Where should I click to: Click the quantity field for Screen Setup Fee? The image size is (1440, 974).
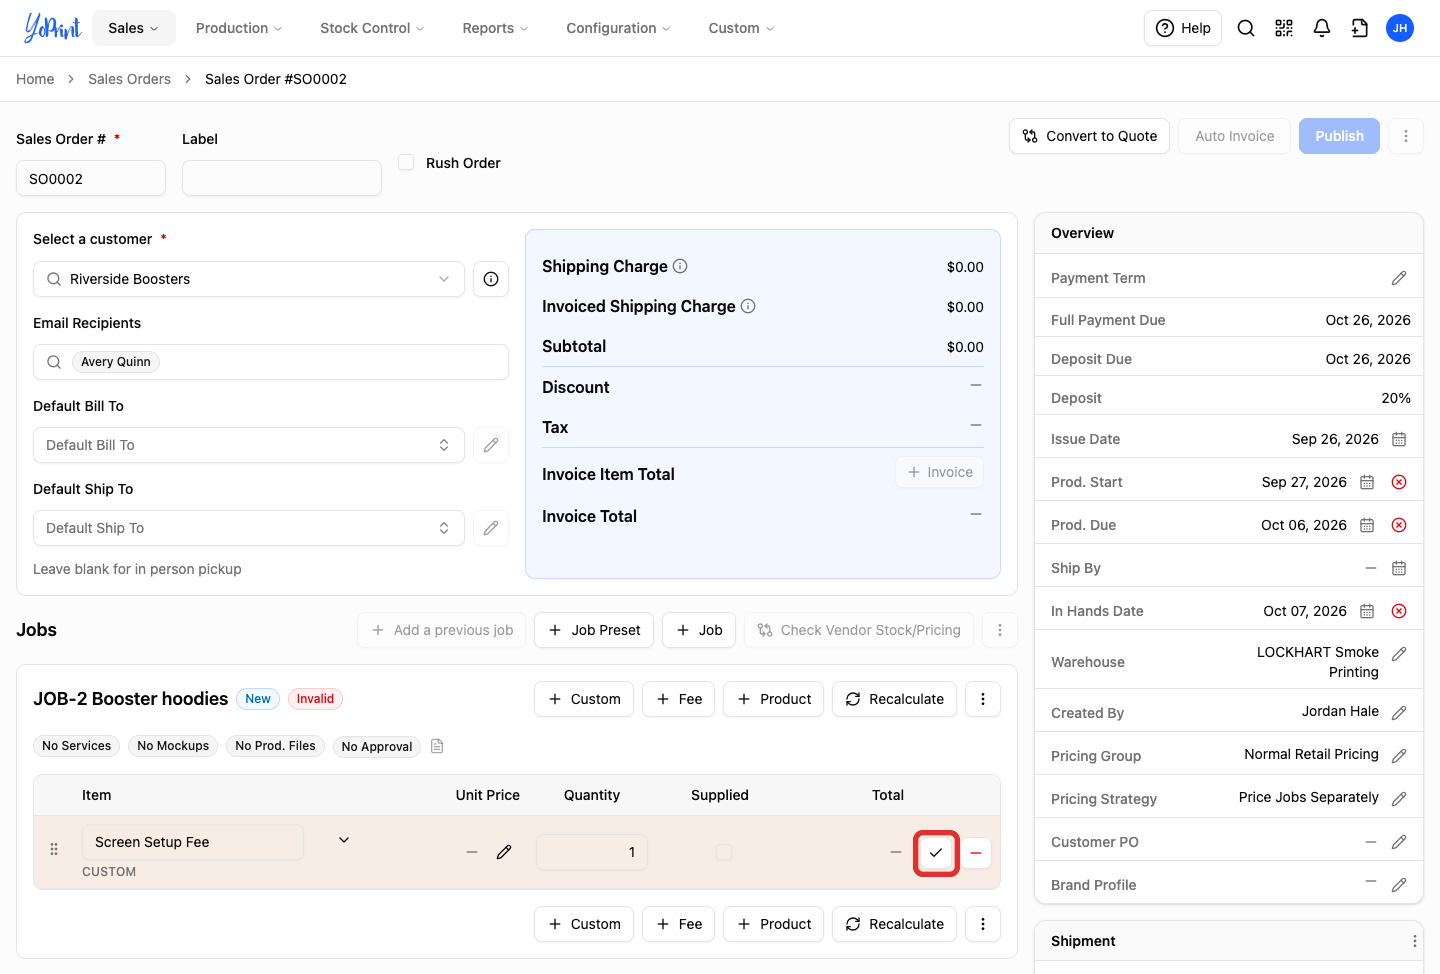[x=592, y=852]
